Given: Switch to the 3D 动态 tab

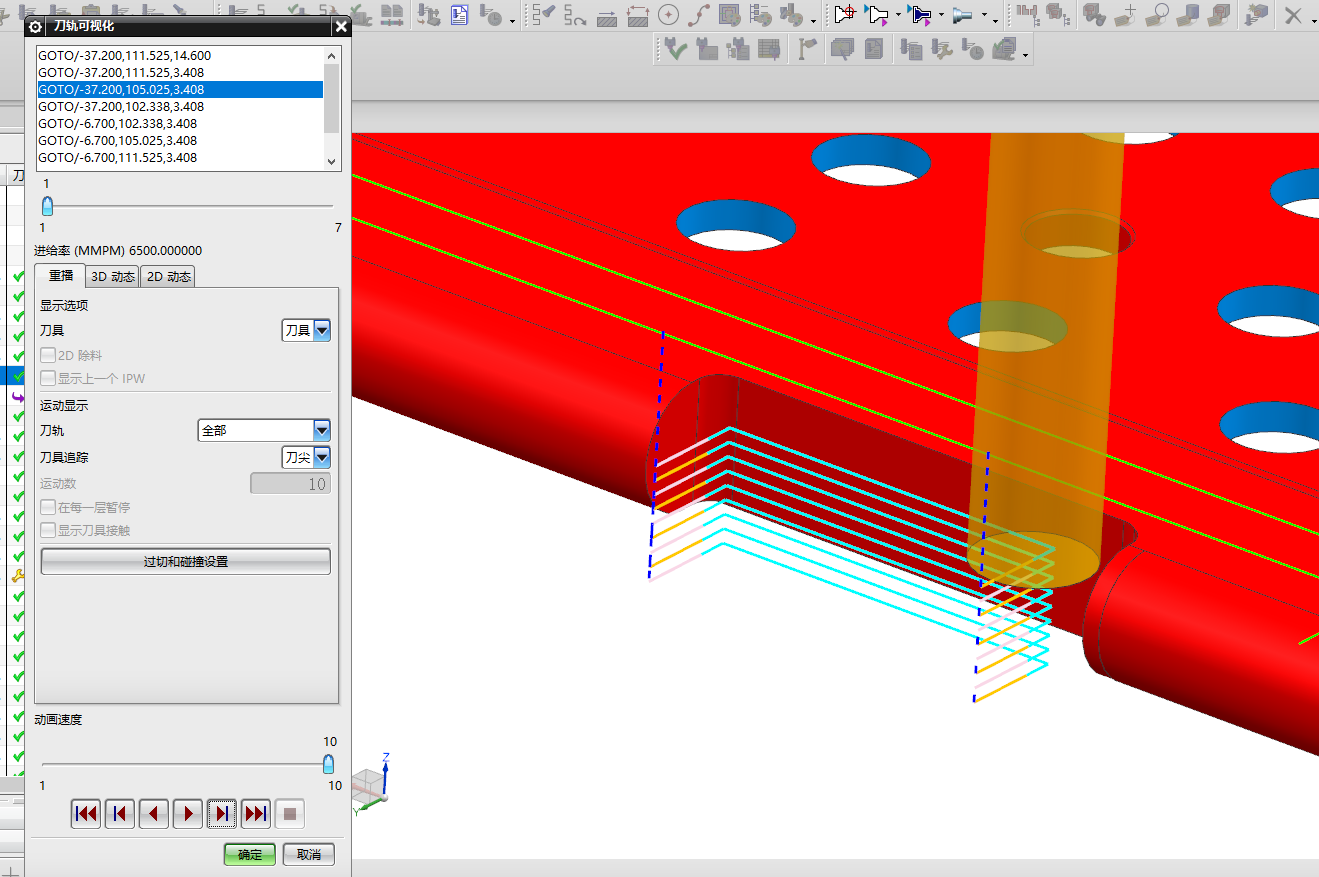Looking at the screenshot, I should coord(113,277).
